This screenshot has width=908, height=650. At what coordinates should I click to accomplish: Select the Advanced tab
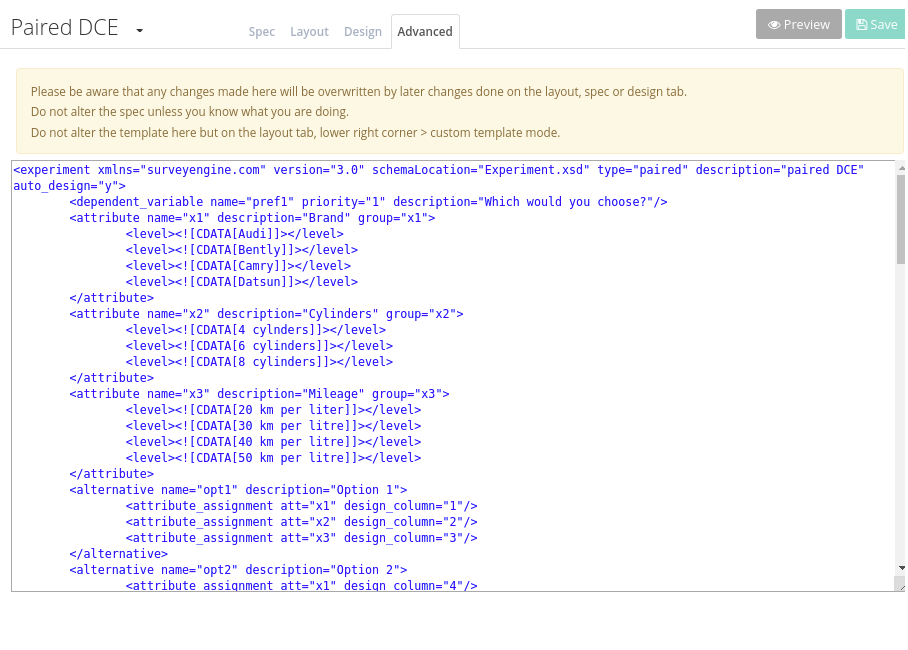tap(425, 31)
